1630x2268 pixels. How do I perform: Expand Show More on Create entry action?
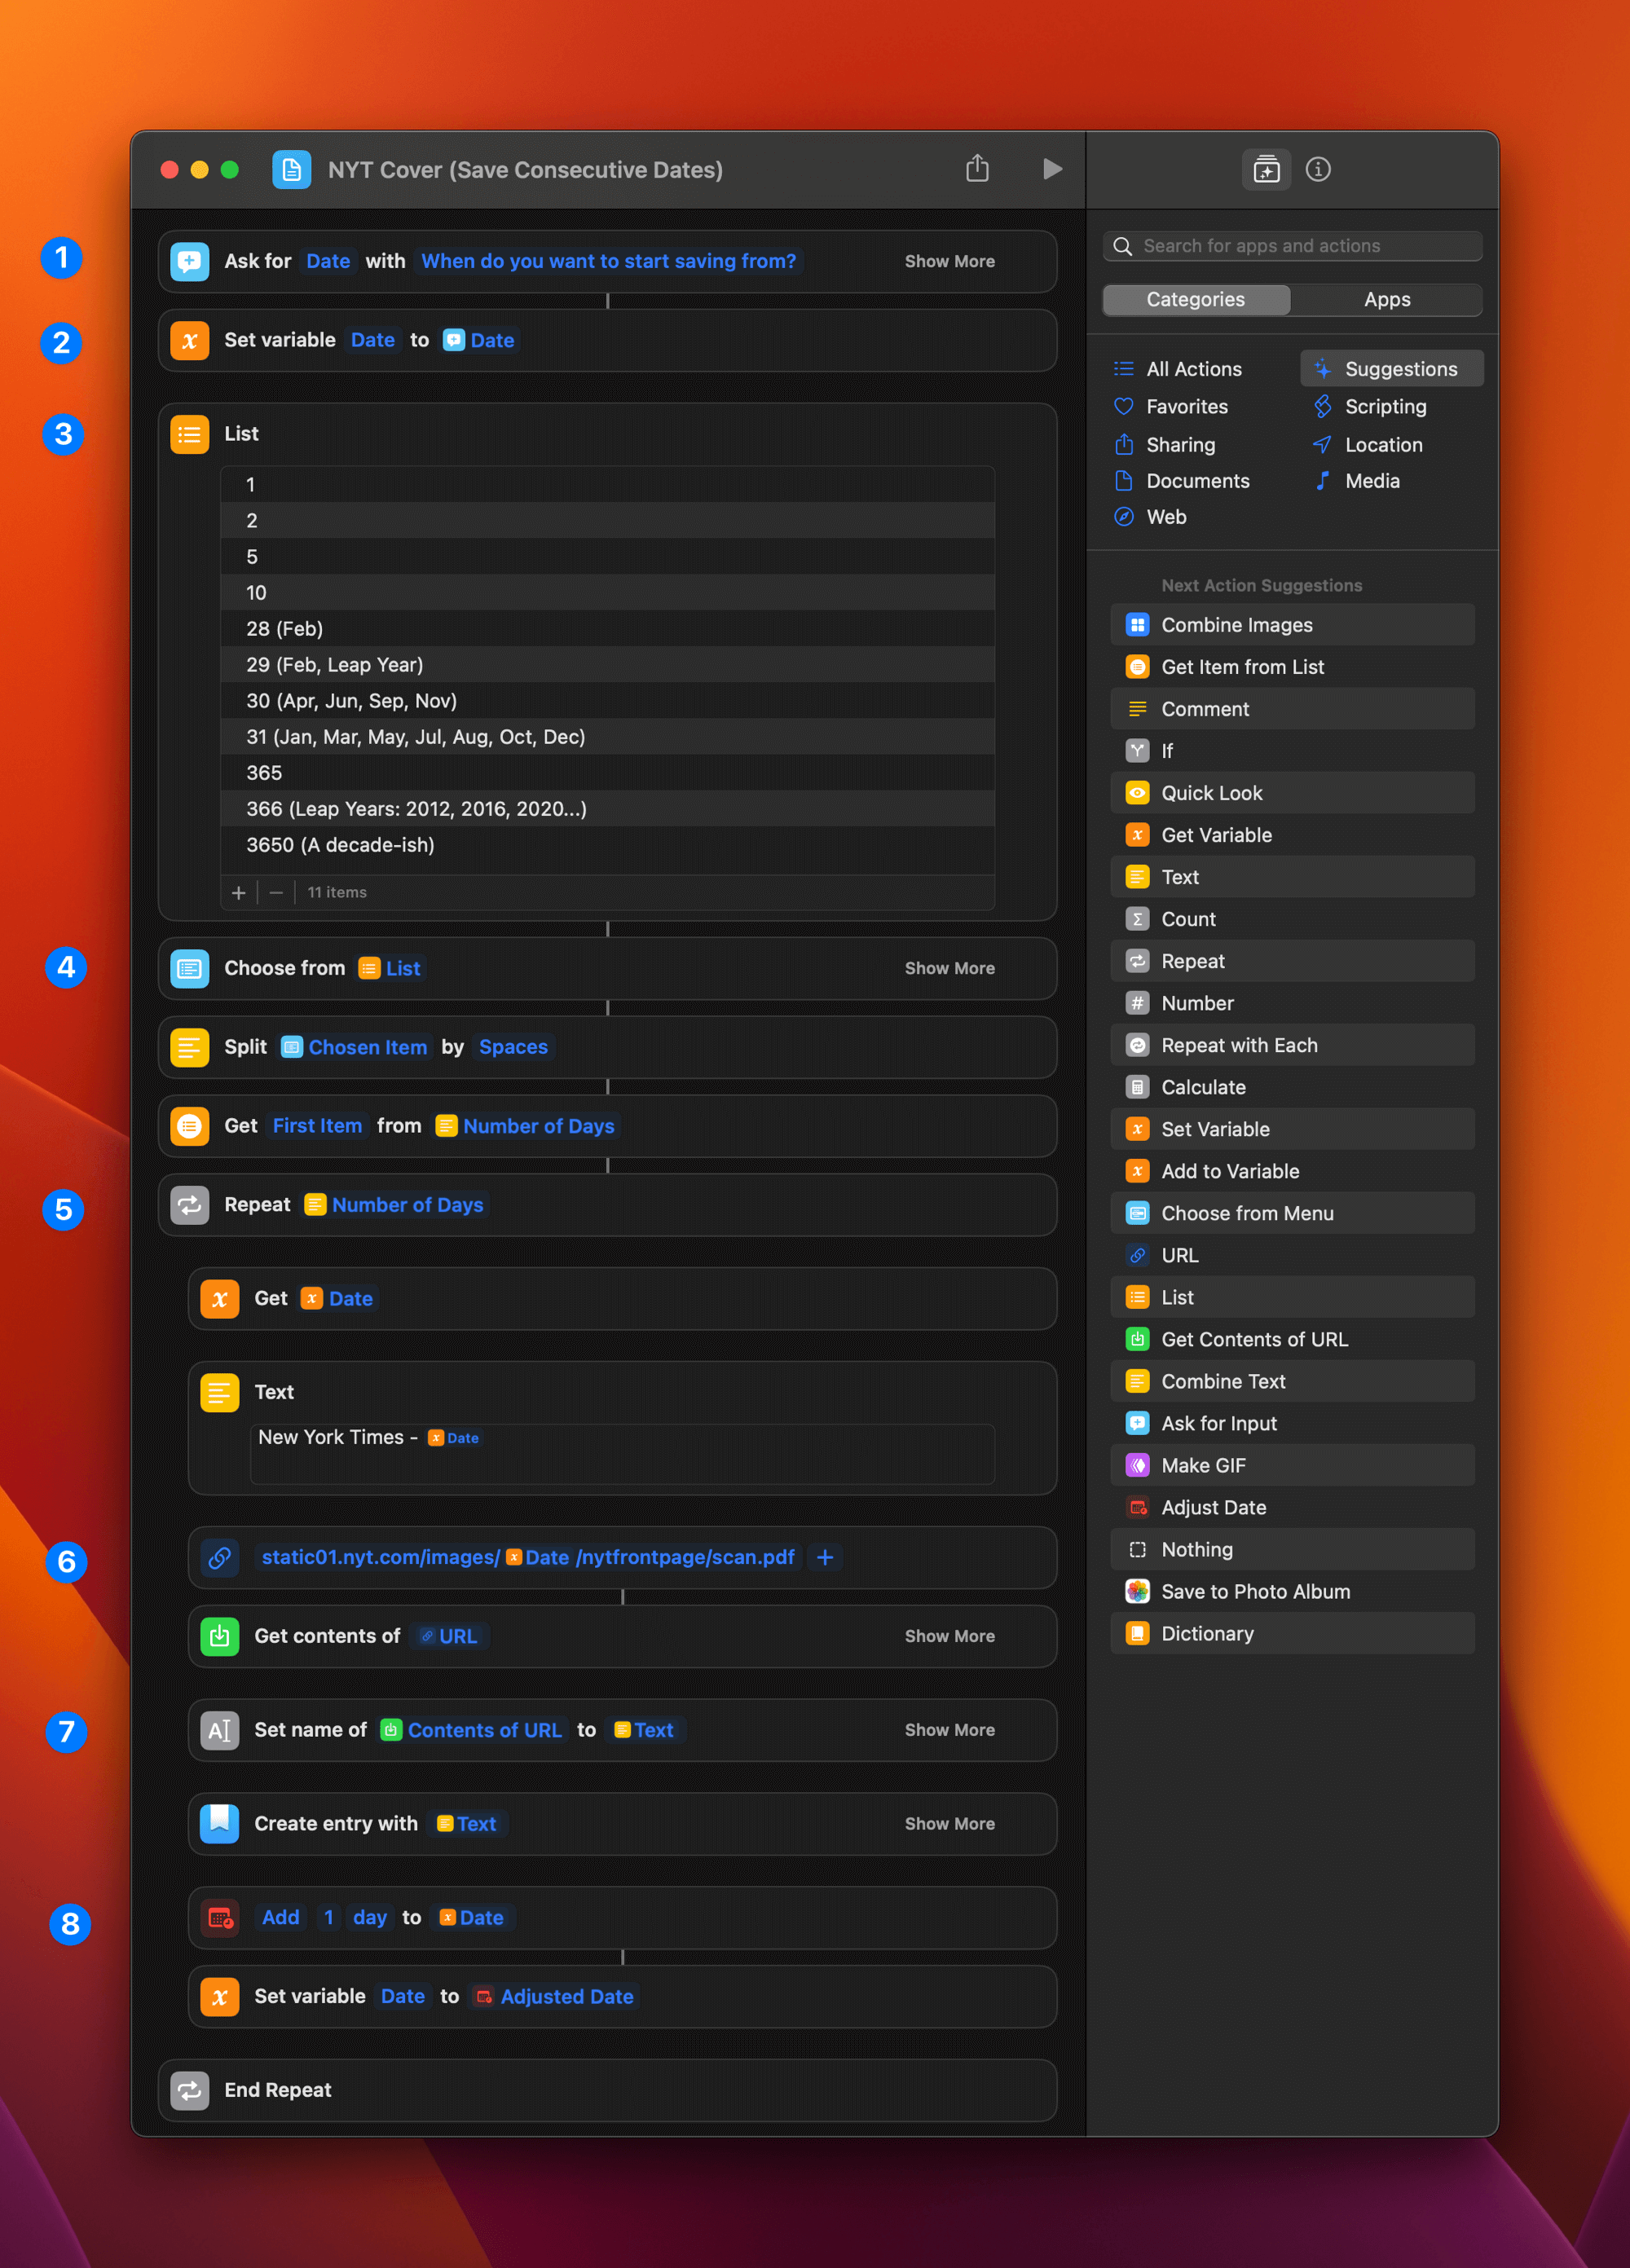(949, 1823)
